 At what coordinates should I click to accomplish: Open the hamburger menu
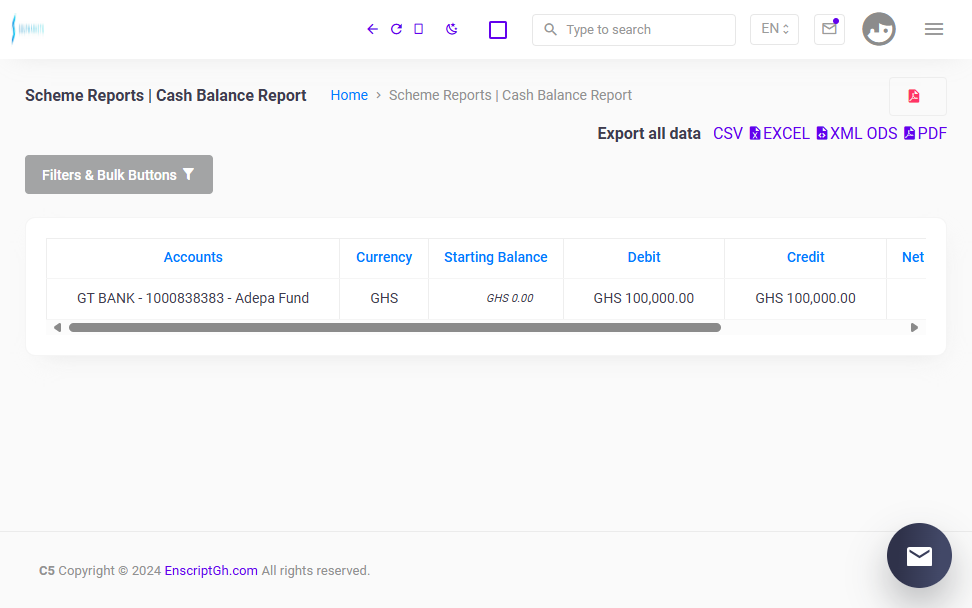[934, 29]
